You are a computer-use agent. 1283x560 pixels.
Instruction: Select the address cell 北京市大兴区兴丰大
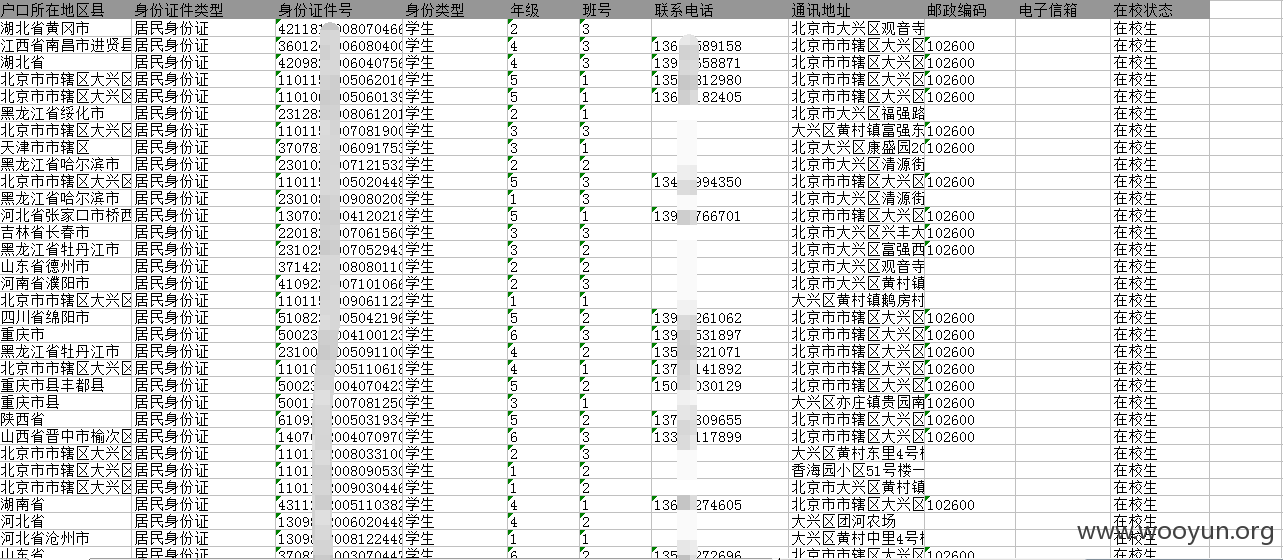[856, 233]
